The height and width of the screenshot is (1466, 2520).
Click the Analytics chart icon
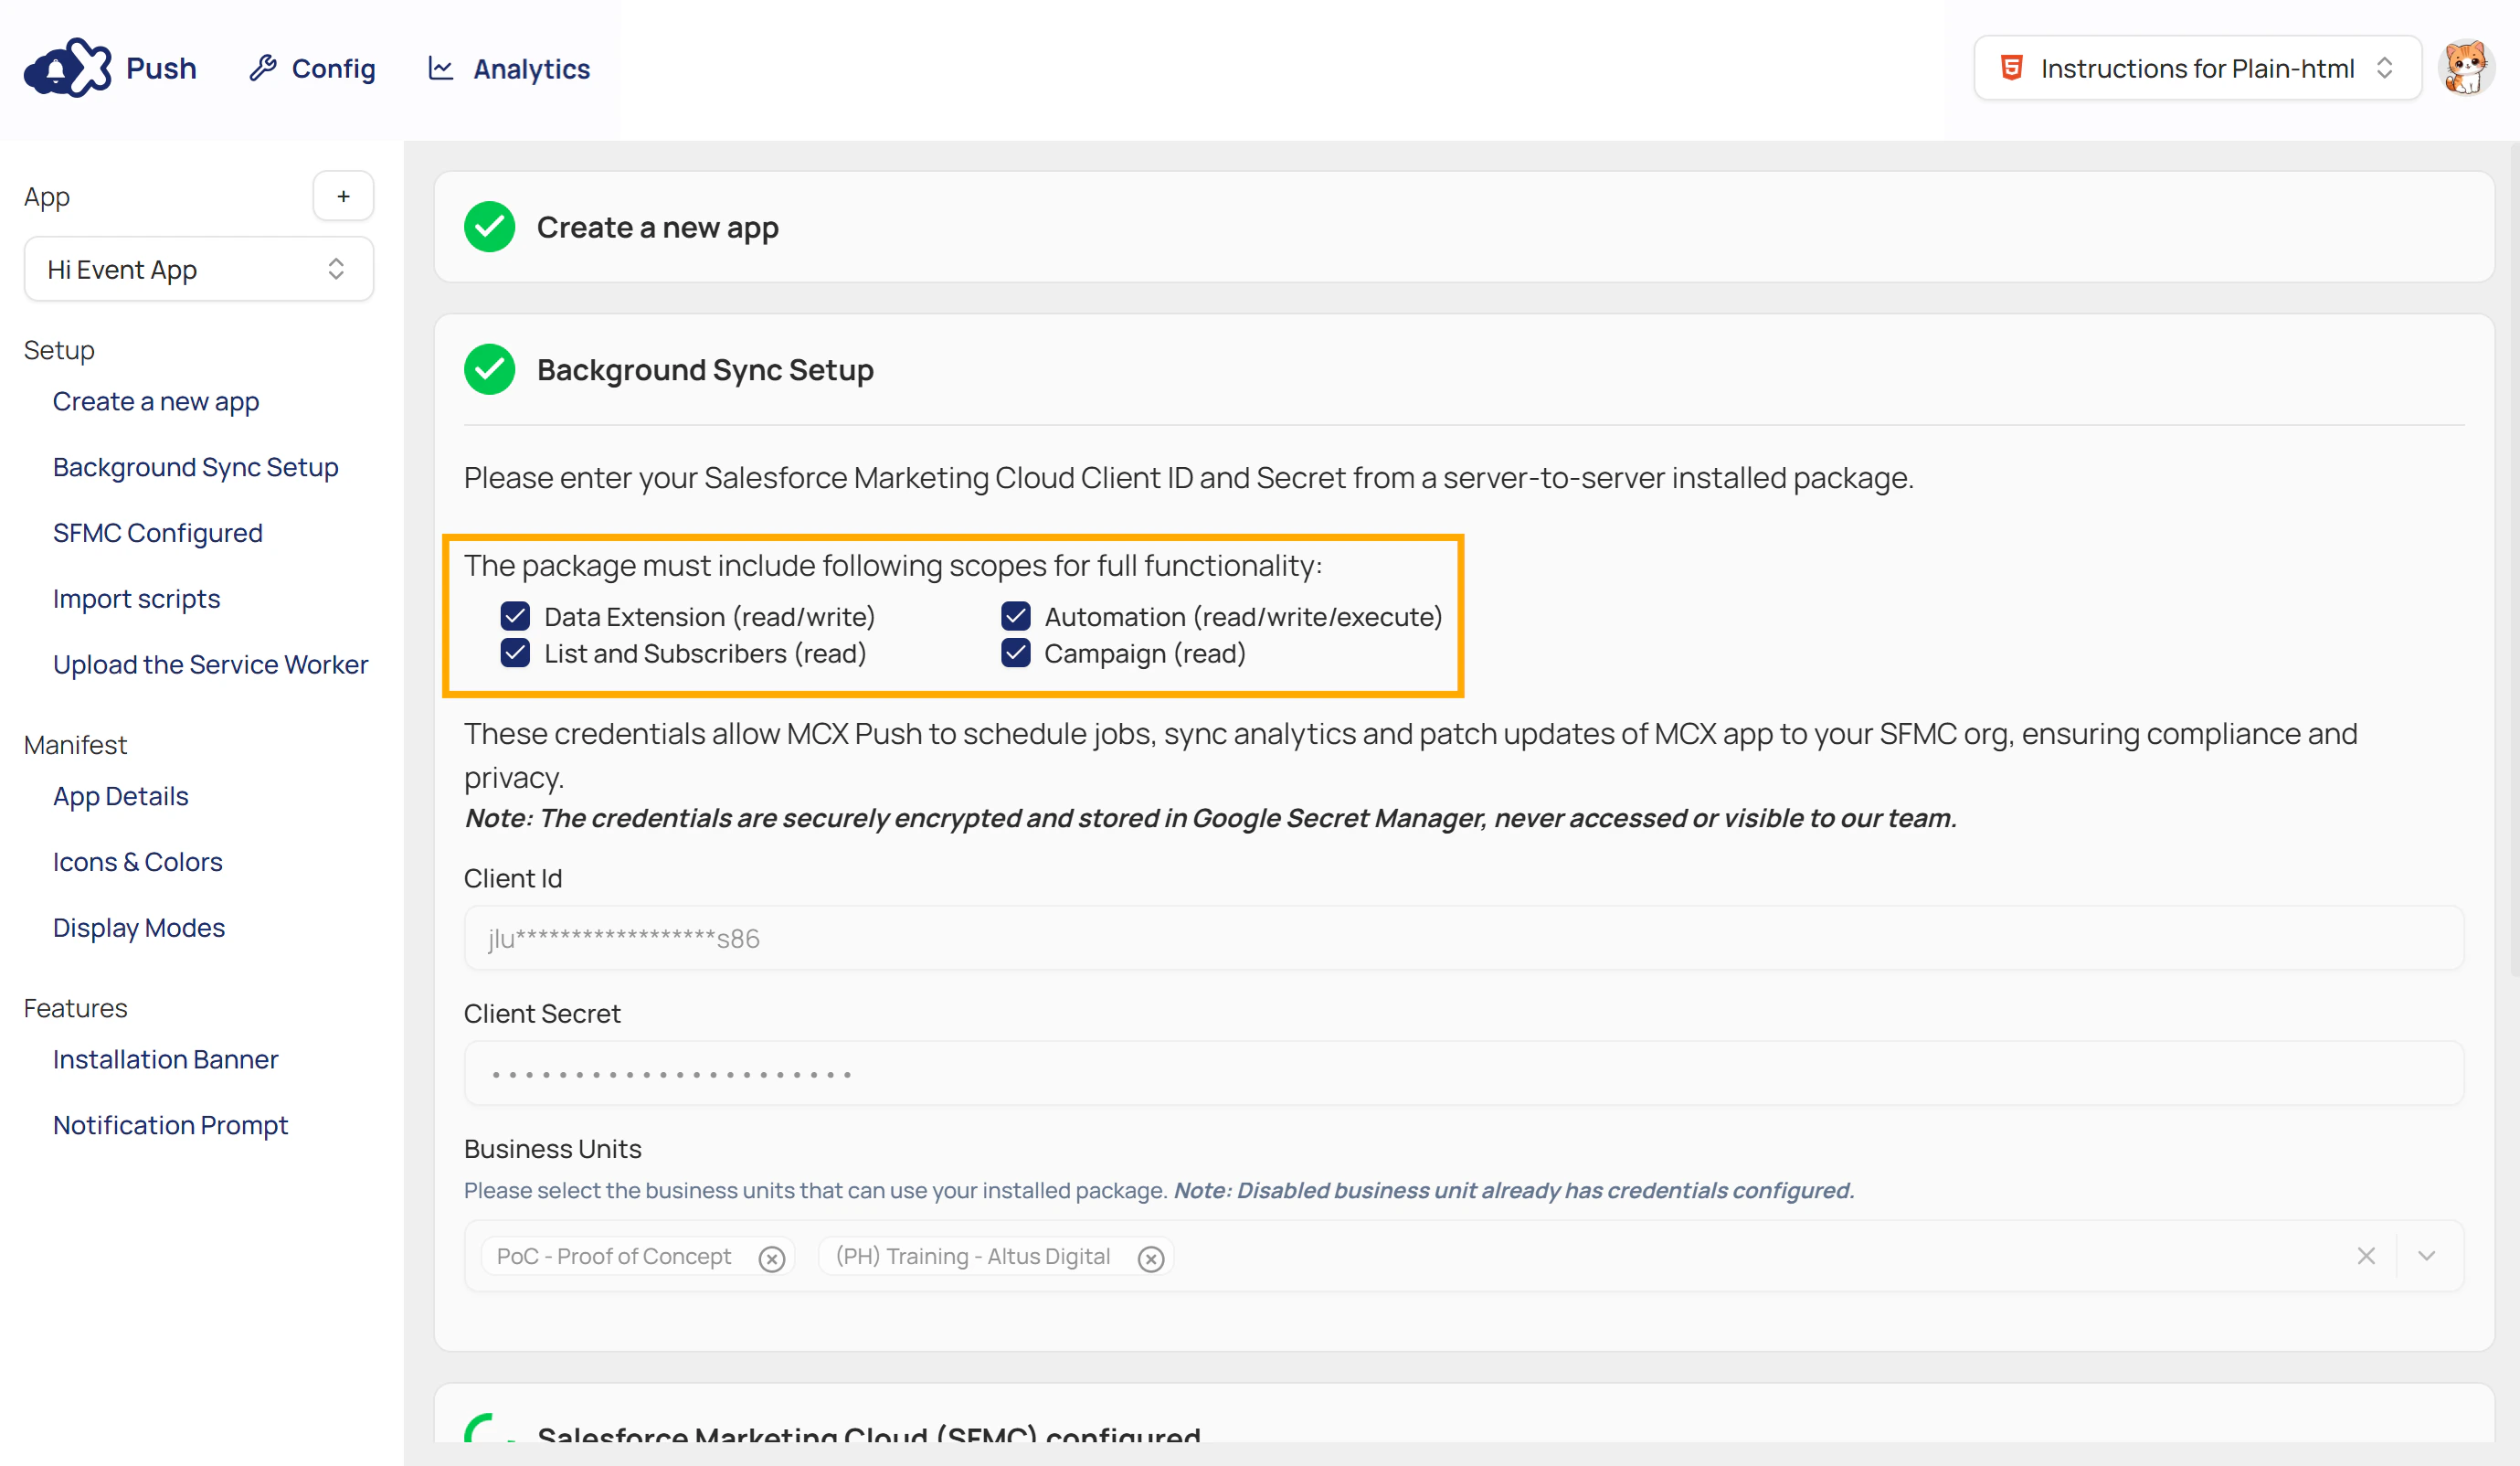click(441, 68)
